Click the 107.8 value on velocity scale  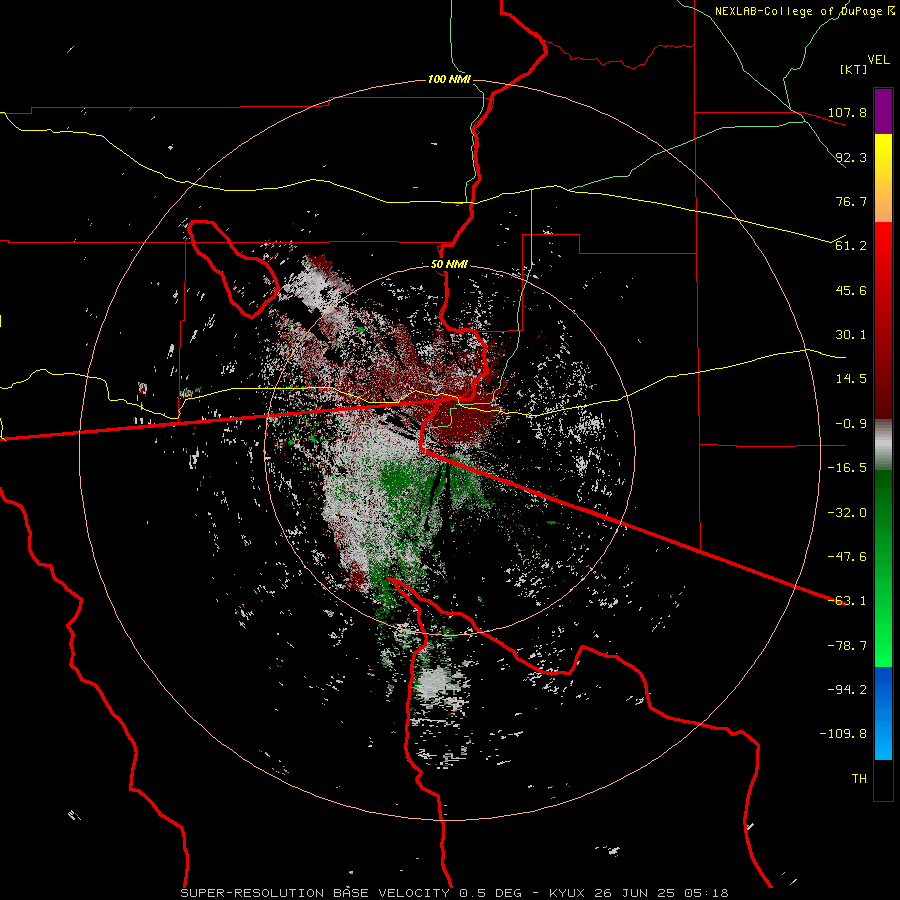[847, 112]
